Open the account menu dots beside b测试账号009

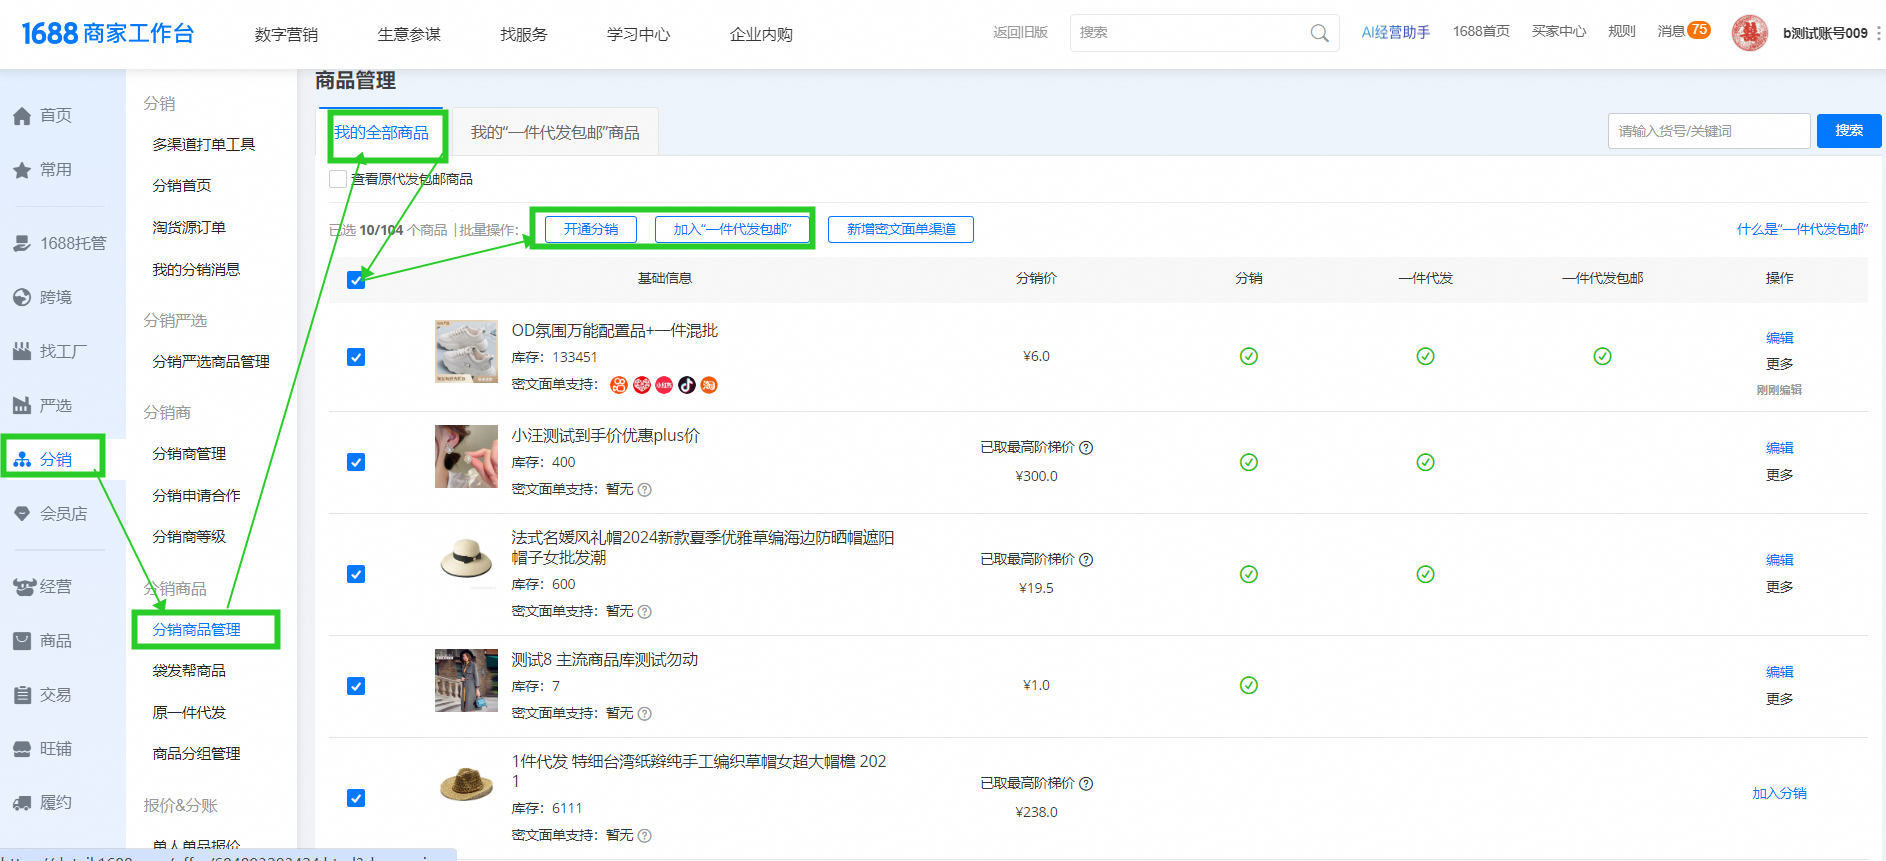pos(1878,33)
